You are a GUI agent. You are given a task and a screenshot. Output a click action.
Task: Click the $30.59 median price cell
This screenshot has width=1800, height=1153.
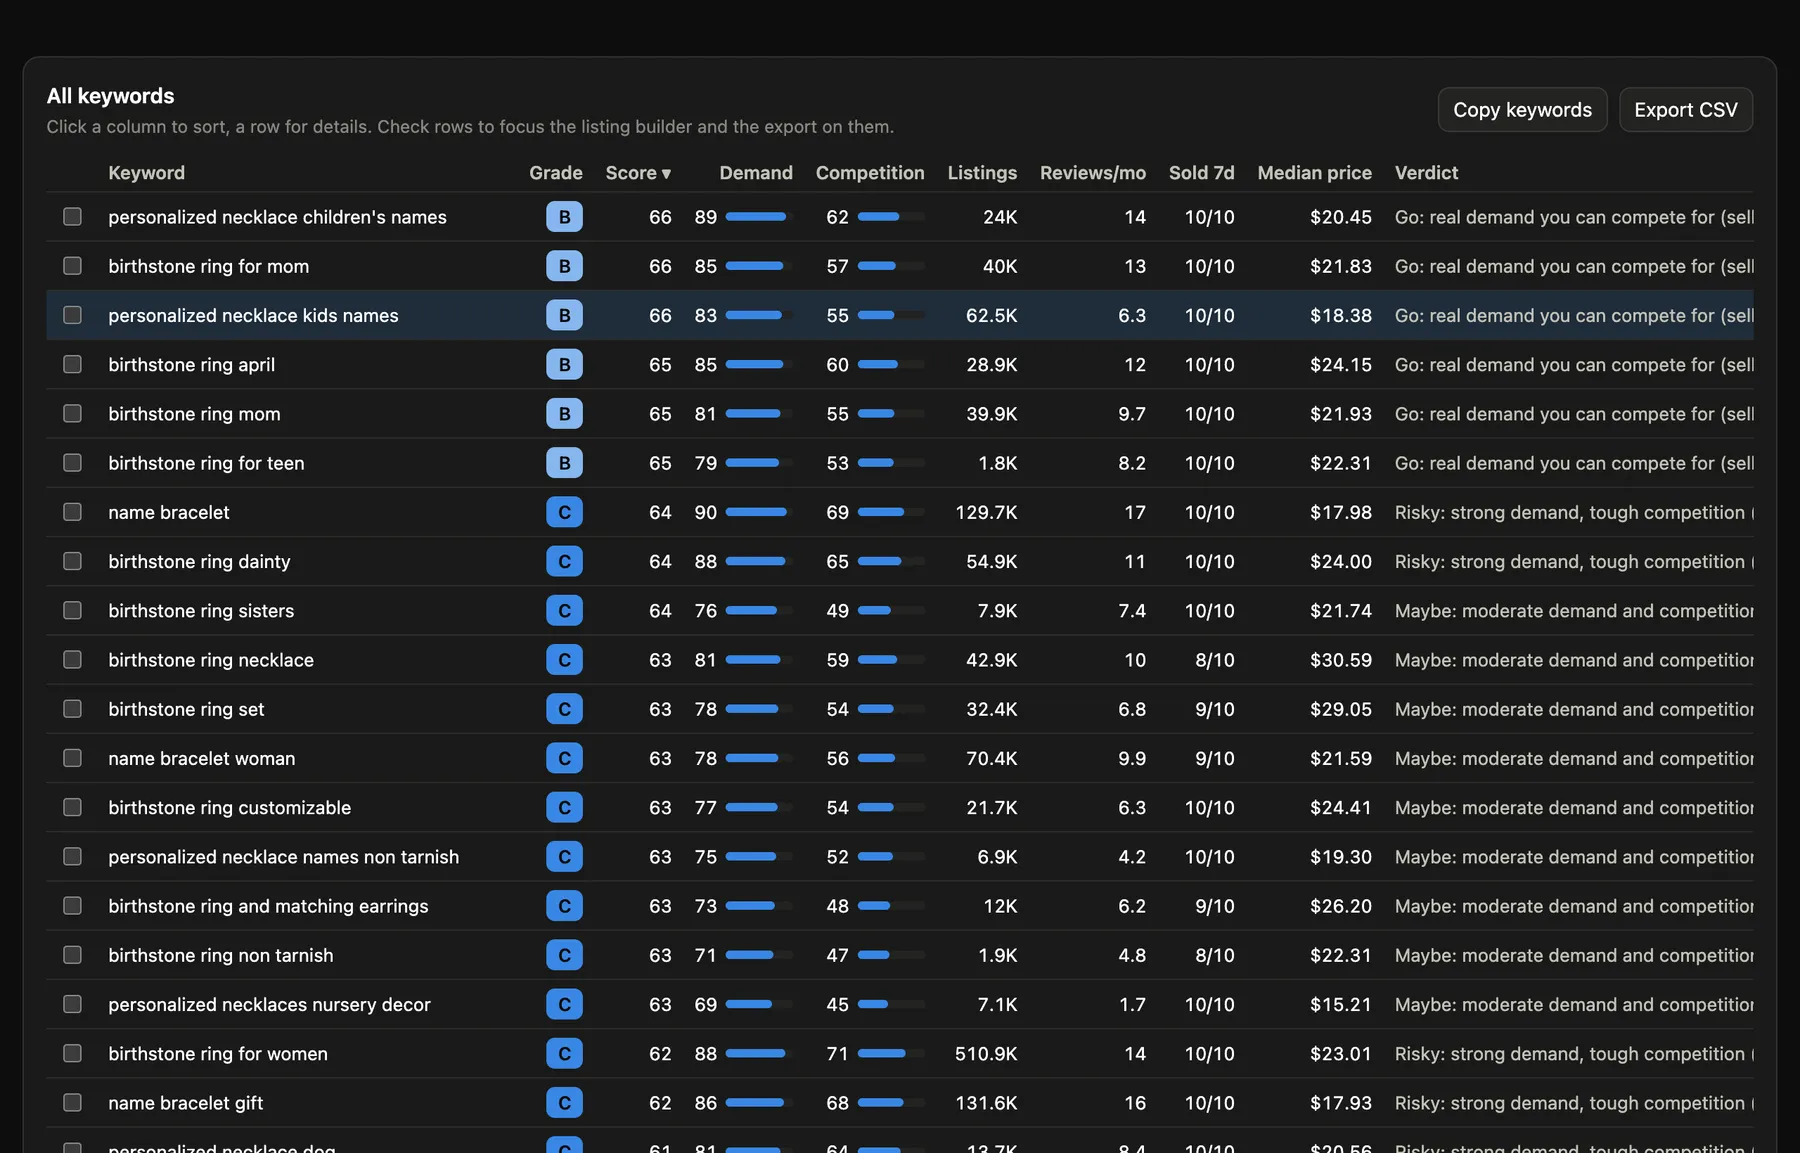pyautogui.click(x=1340, y=660)
